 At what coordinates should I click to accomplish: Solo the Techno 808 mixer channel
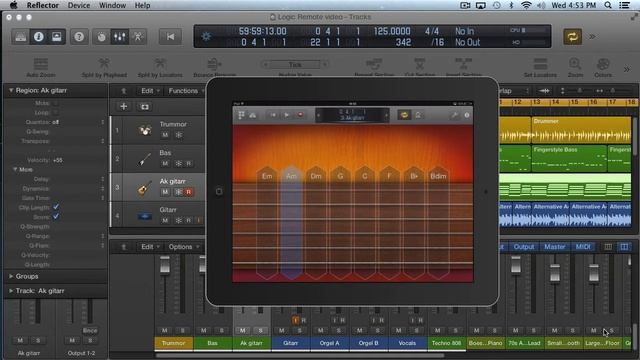point(456,331)
